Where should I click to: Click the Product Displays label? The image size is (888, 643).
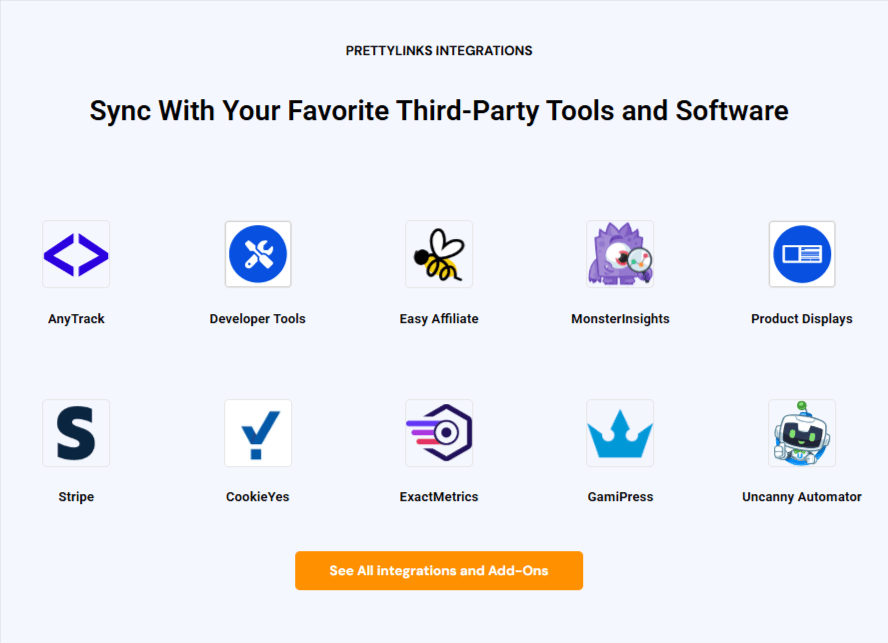point(802,319)
